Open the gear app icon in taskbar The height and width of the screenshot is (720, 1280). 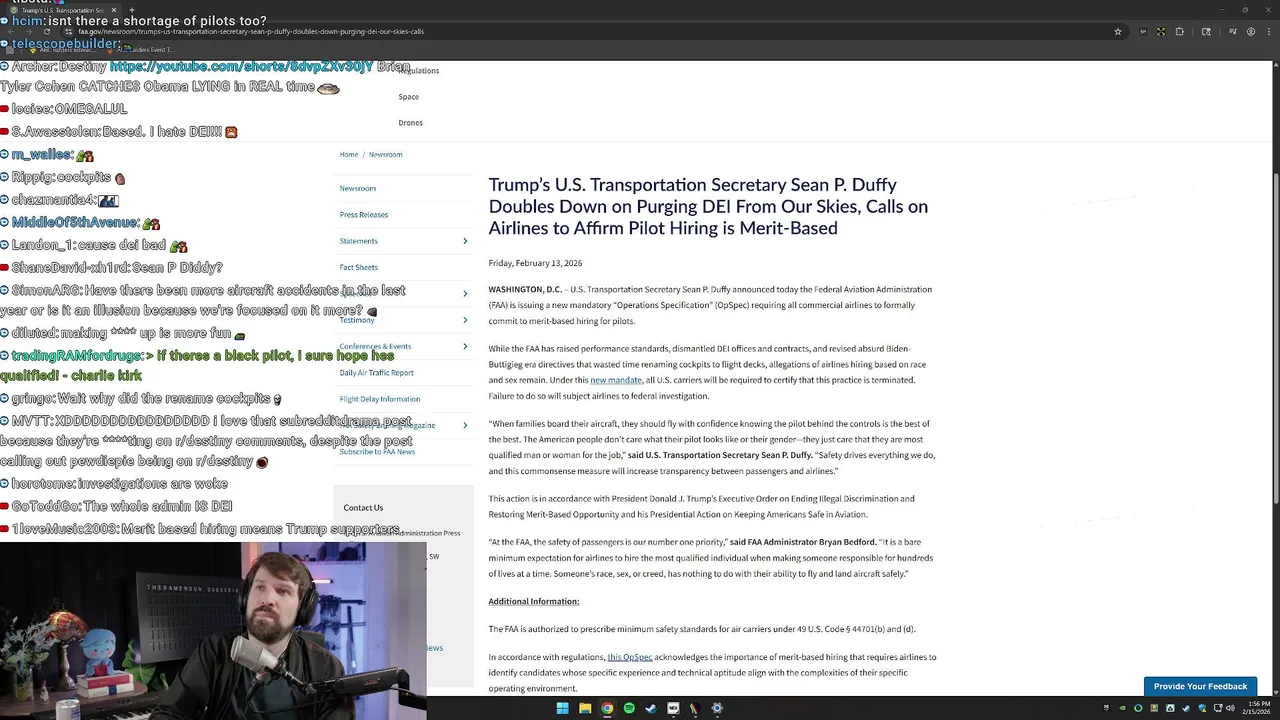pos(717,708)
